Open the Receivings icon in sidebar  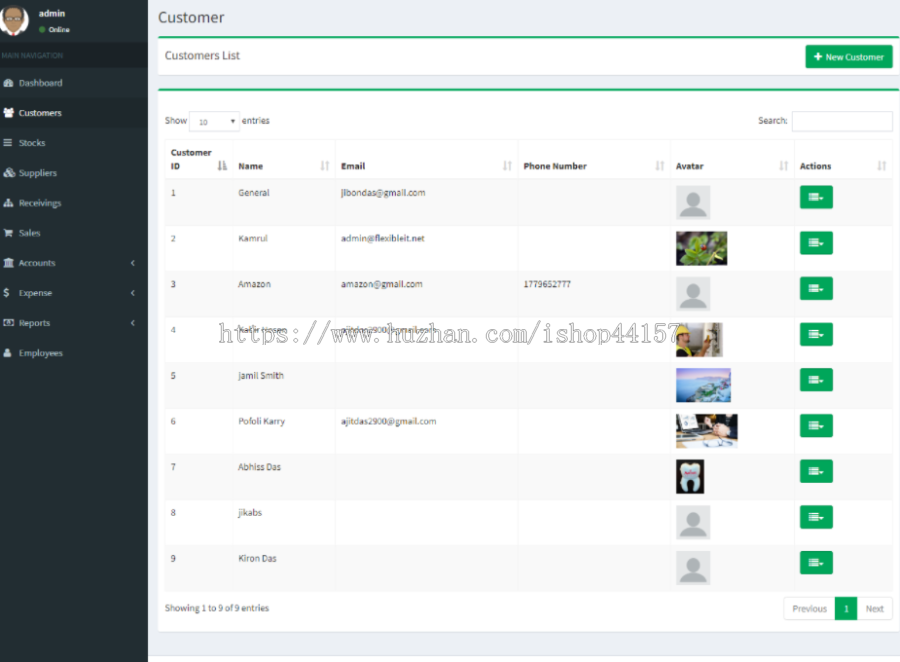click(x=8, y=203)
